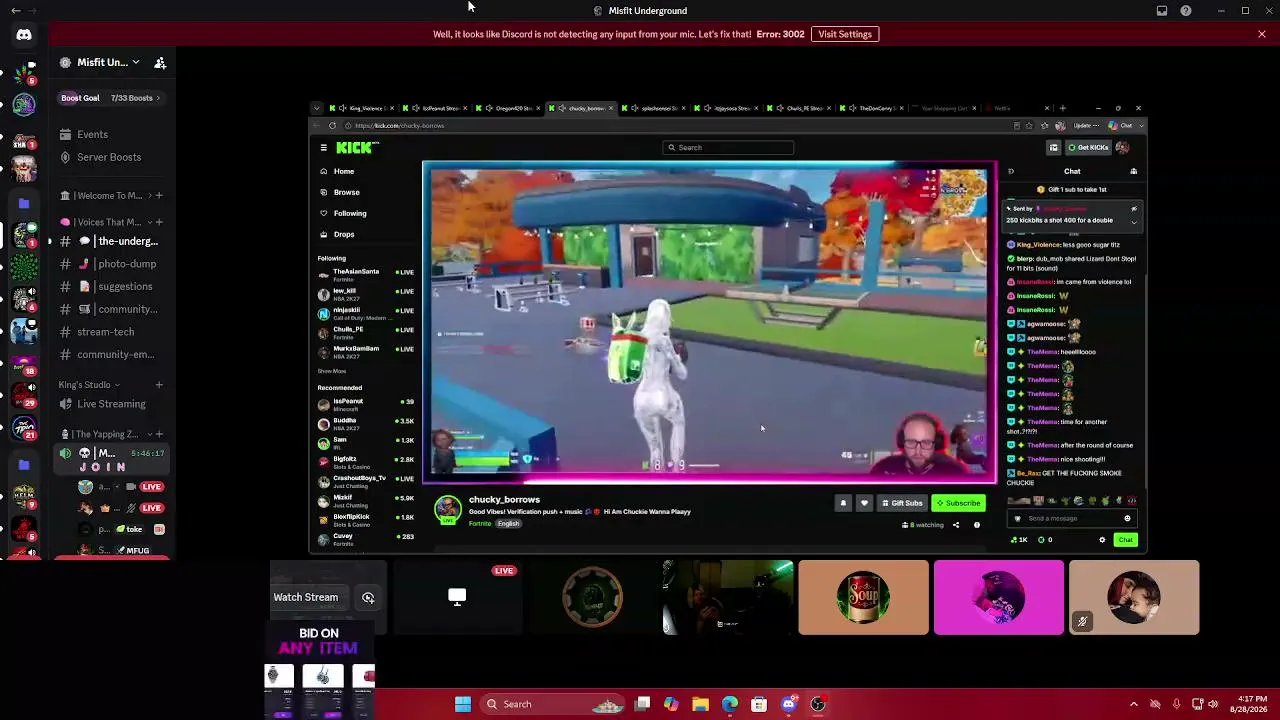Screen dimensions: 1280x720
Task: Select the Soup avatar participant tile
Action: click(x=864, y=597)
